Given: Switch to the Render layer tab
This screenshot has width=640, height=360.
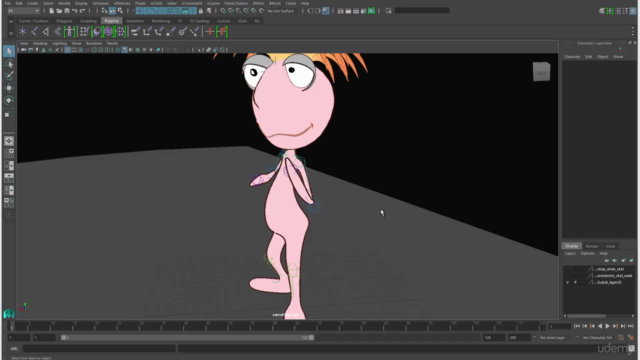Looking at the screenshot, I should coord(592,246).
